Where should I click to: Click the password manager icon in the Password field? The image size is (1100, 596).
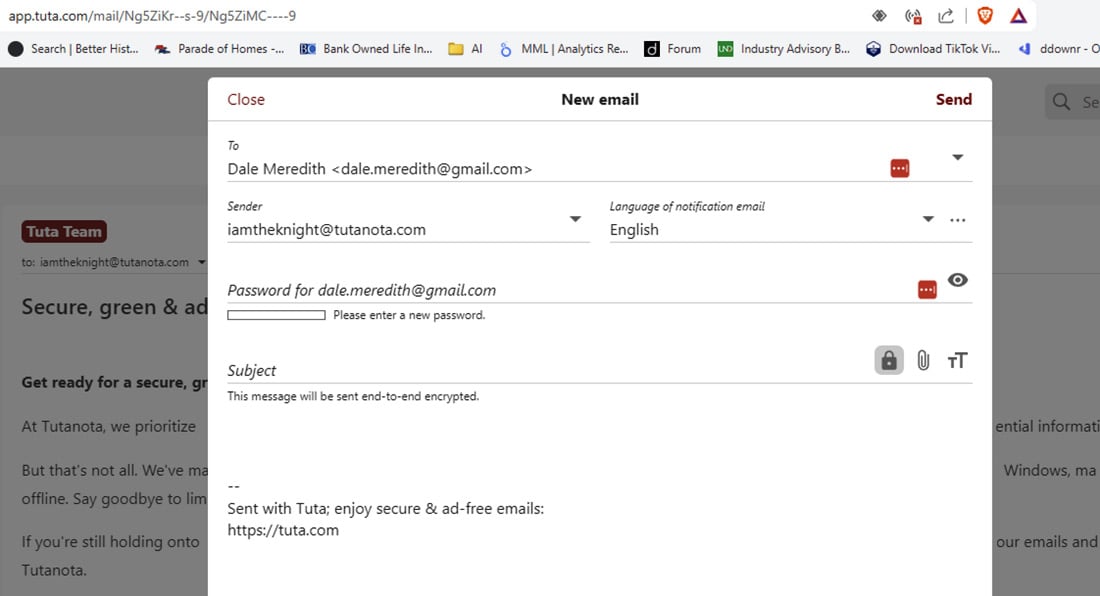click(x=926, y=287)
